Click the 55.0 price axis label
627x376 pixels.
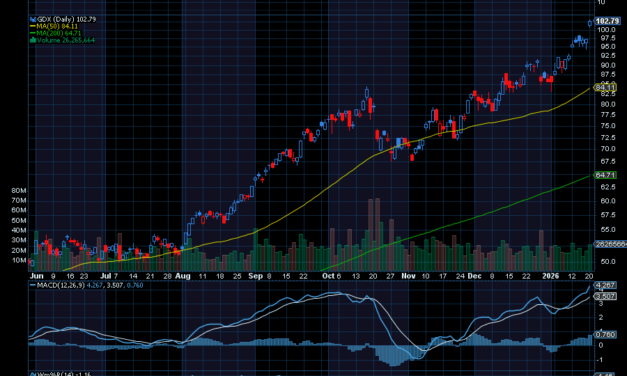pyautogui.click(x=608, y=230)
